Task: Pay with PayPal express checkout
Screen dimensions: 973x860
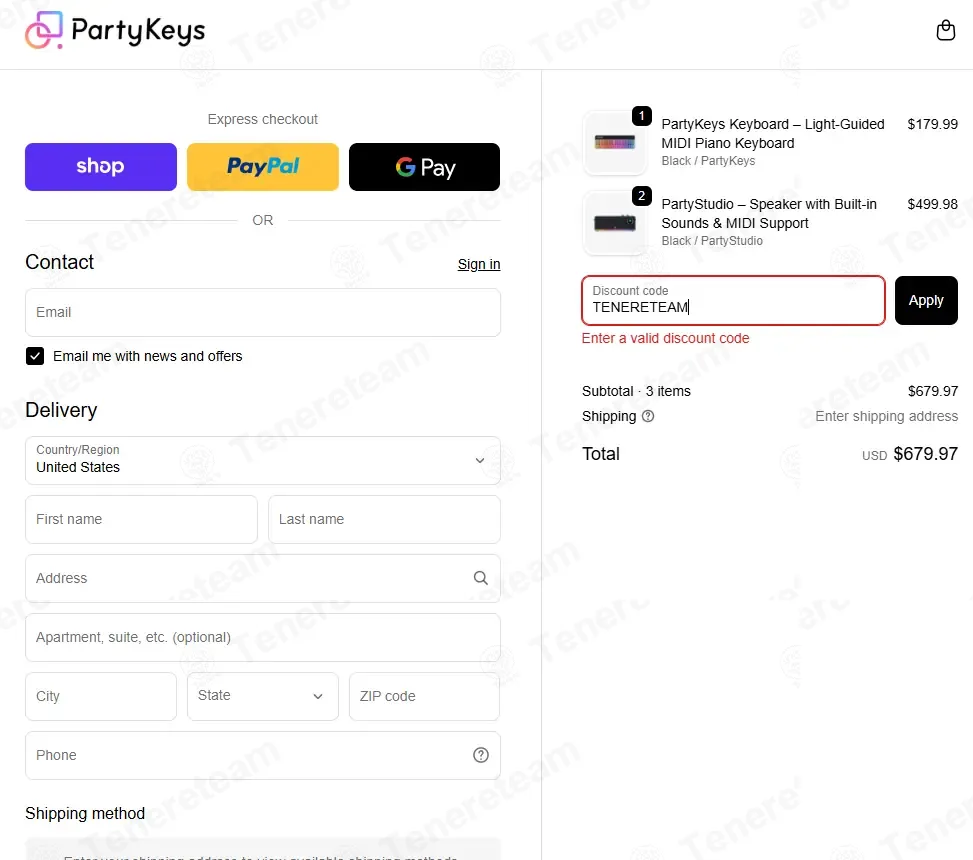Action: click(x=262, y=167)
